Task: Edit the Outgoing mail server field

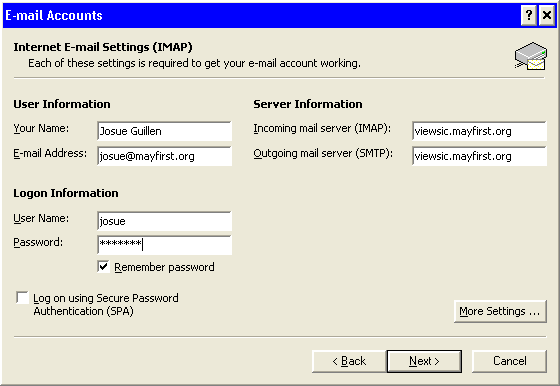Action: pyautogui.click(x=479, y=156)
